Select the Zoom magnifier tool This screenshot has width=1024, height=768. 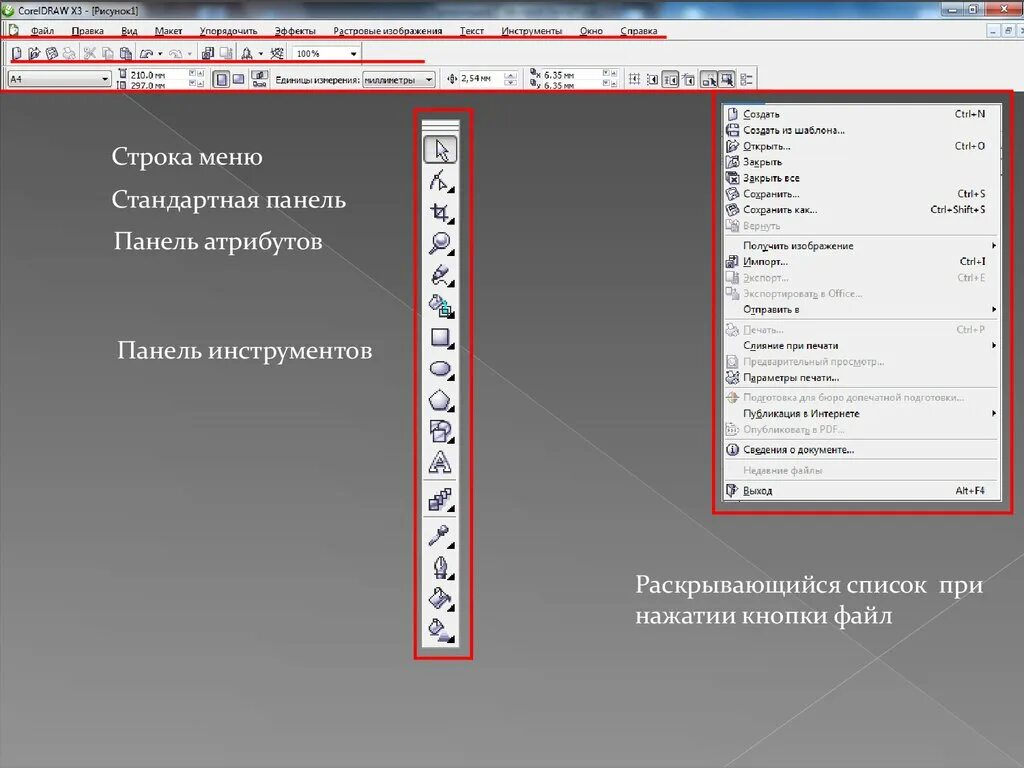pyautogui.click(x=441, y=243)
